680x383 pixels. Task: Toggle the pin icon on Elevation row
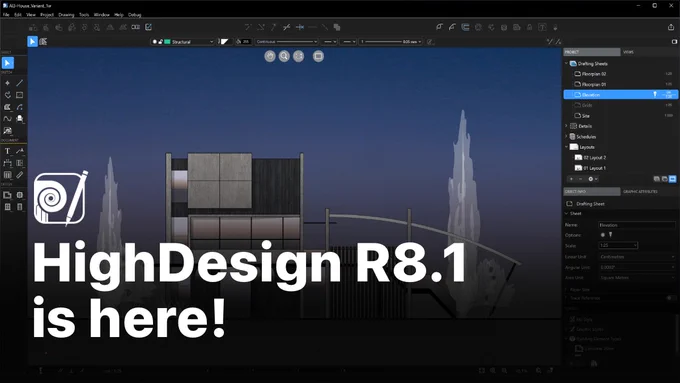655,94
